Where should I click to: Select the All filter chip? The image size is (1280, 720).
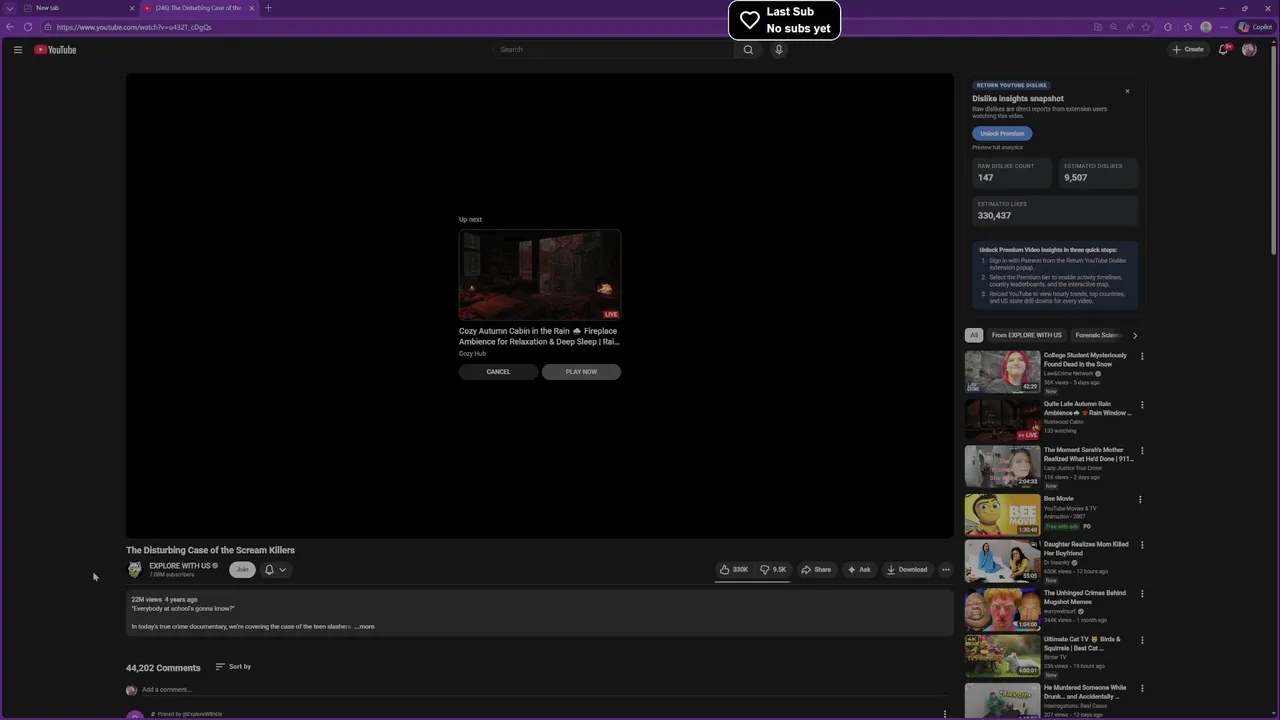click(x=973, y=336)
